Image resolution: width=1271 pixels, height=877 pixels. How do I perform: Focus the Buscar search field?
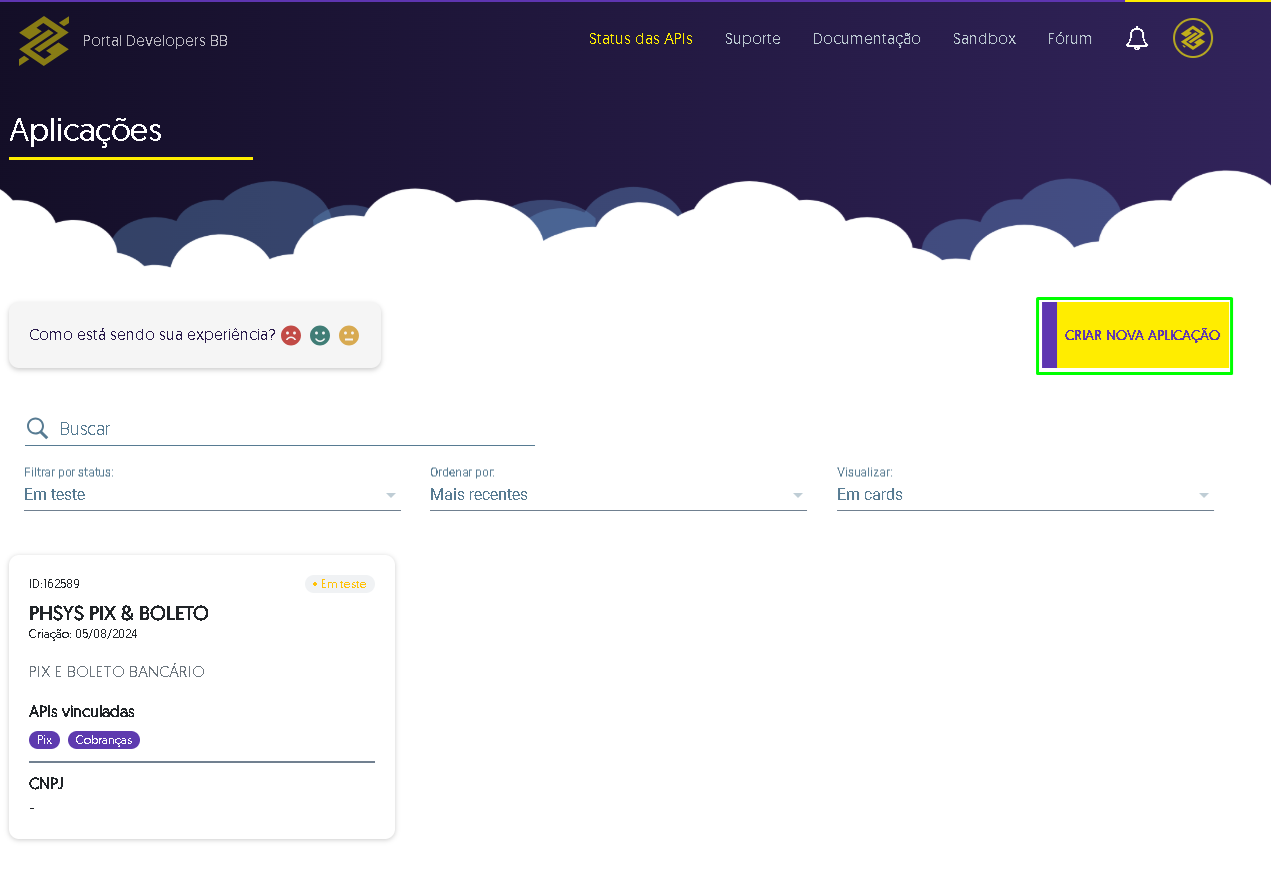[280, 428]
